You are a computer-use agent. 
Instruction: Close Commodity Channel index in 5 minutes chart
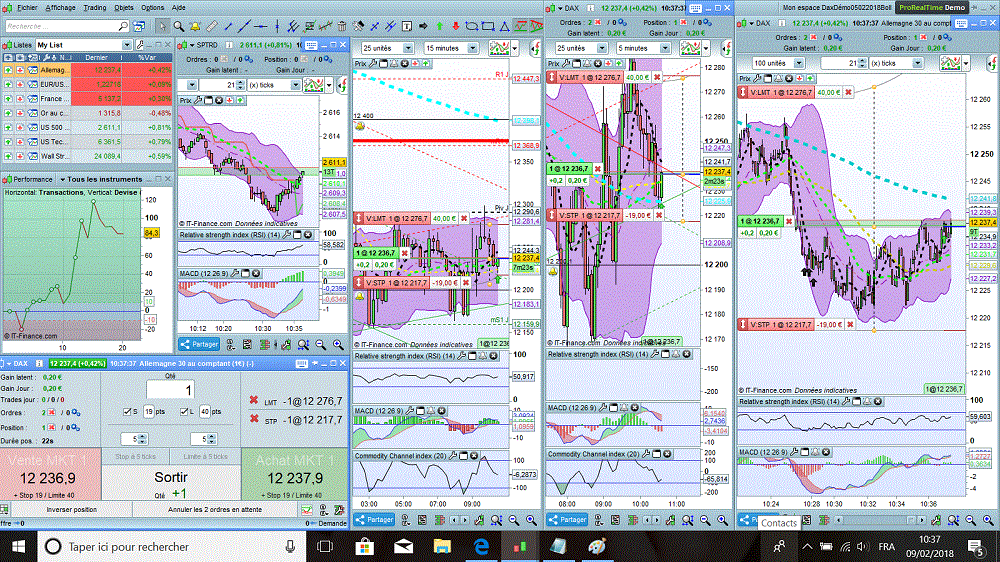(667, 454)
